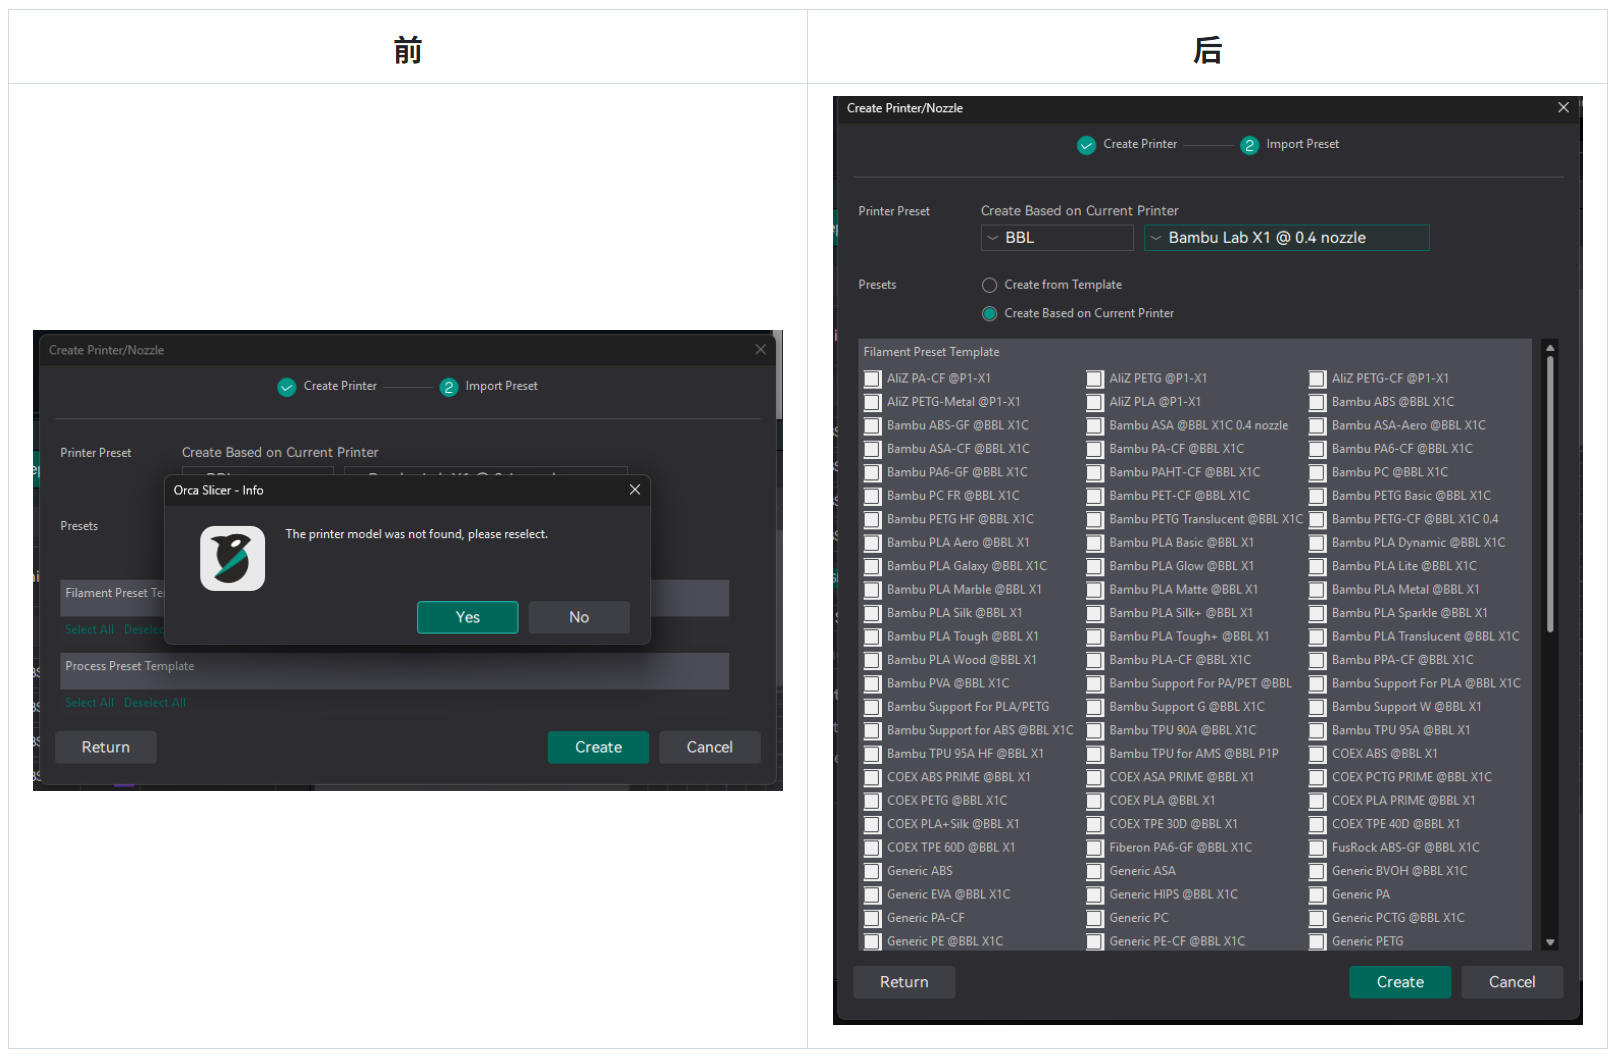
Task: Click the Import Preset step label in the left window
Action: pos(501,386)
